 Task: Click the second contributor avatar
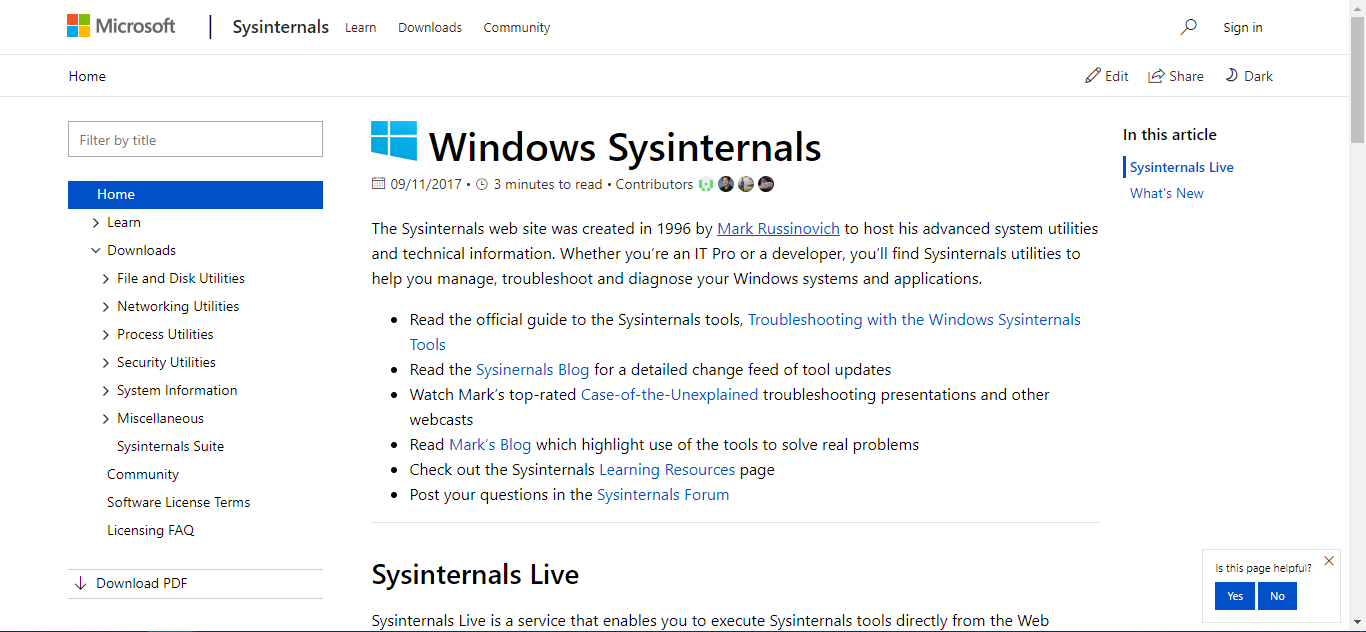click(726, 184)
